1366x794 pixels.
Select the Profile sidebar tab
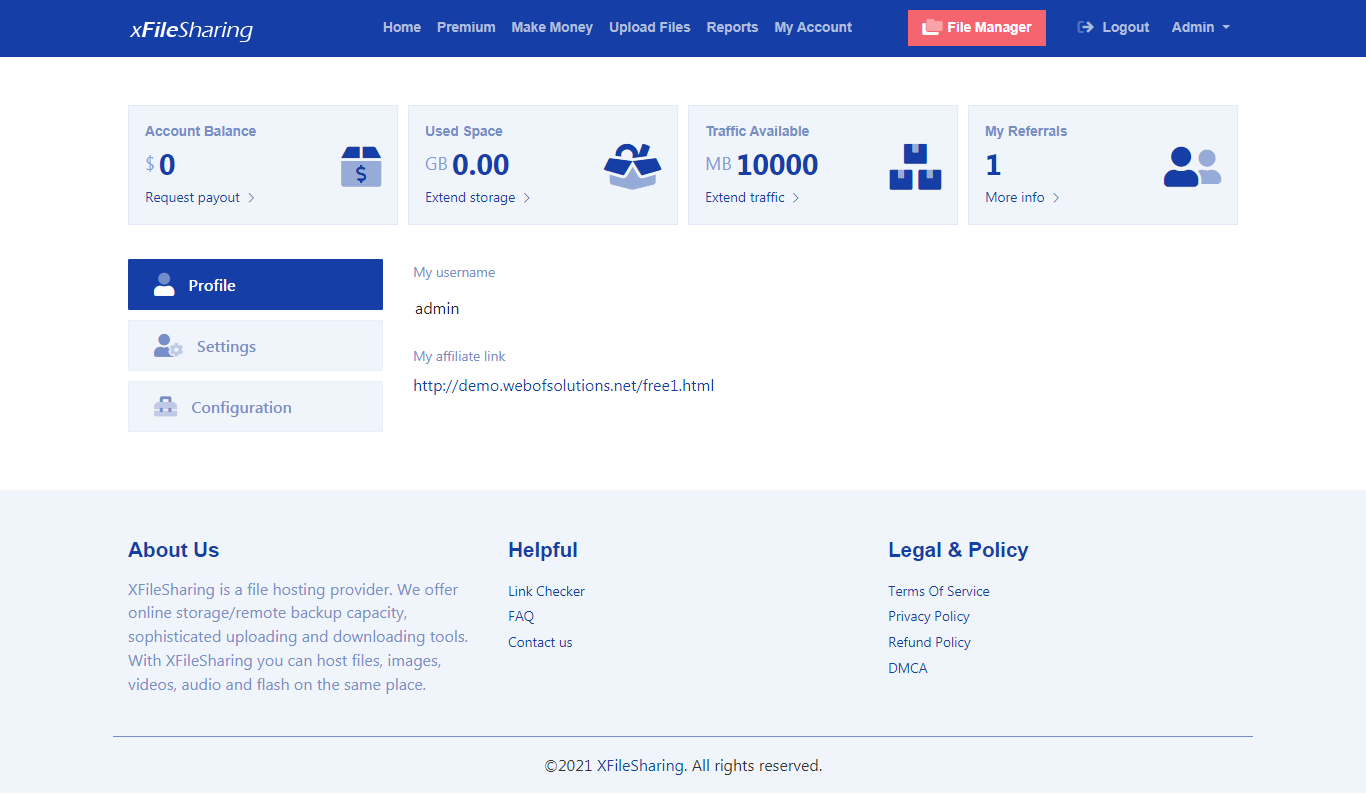point(255,285)
